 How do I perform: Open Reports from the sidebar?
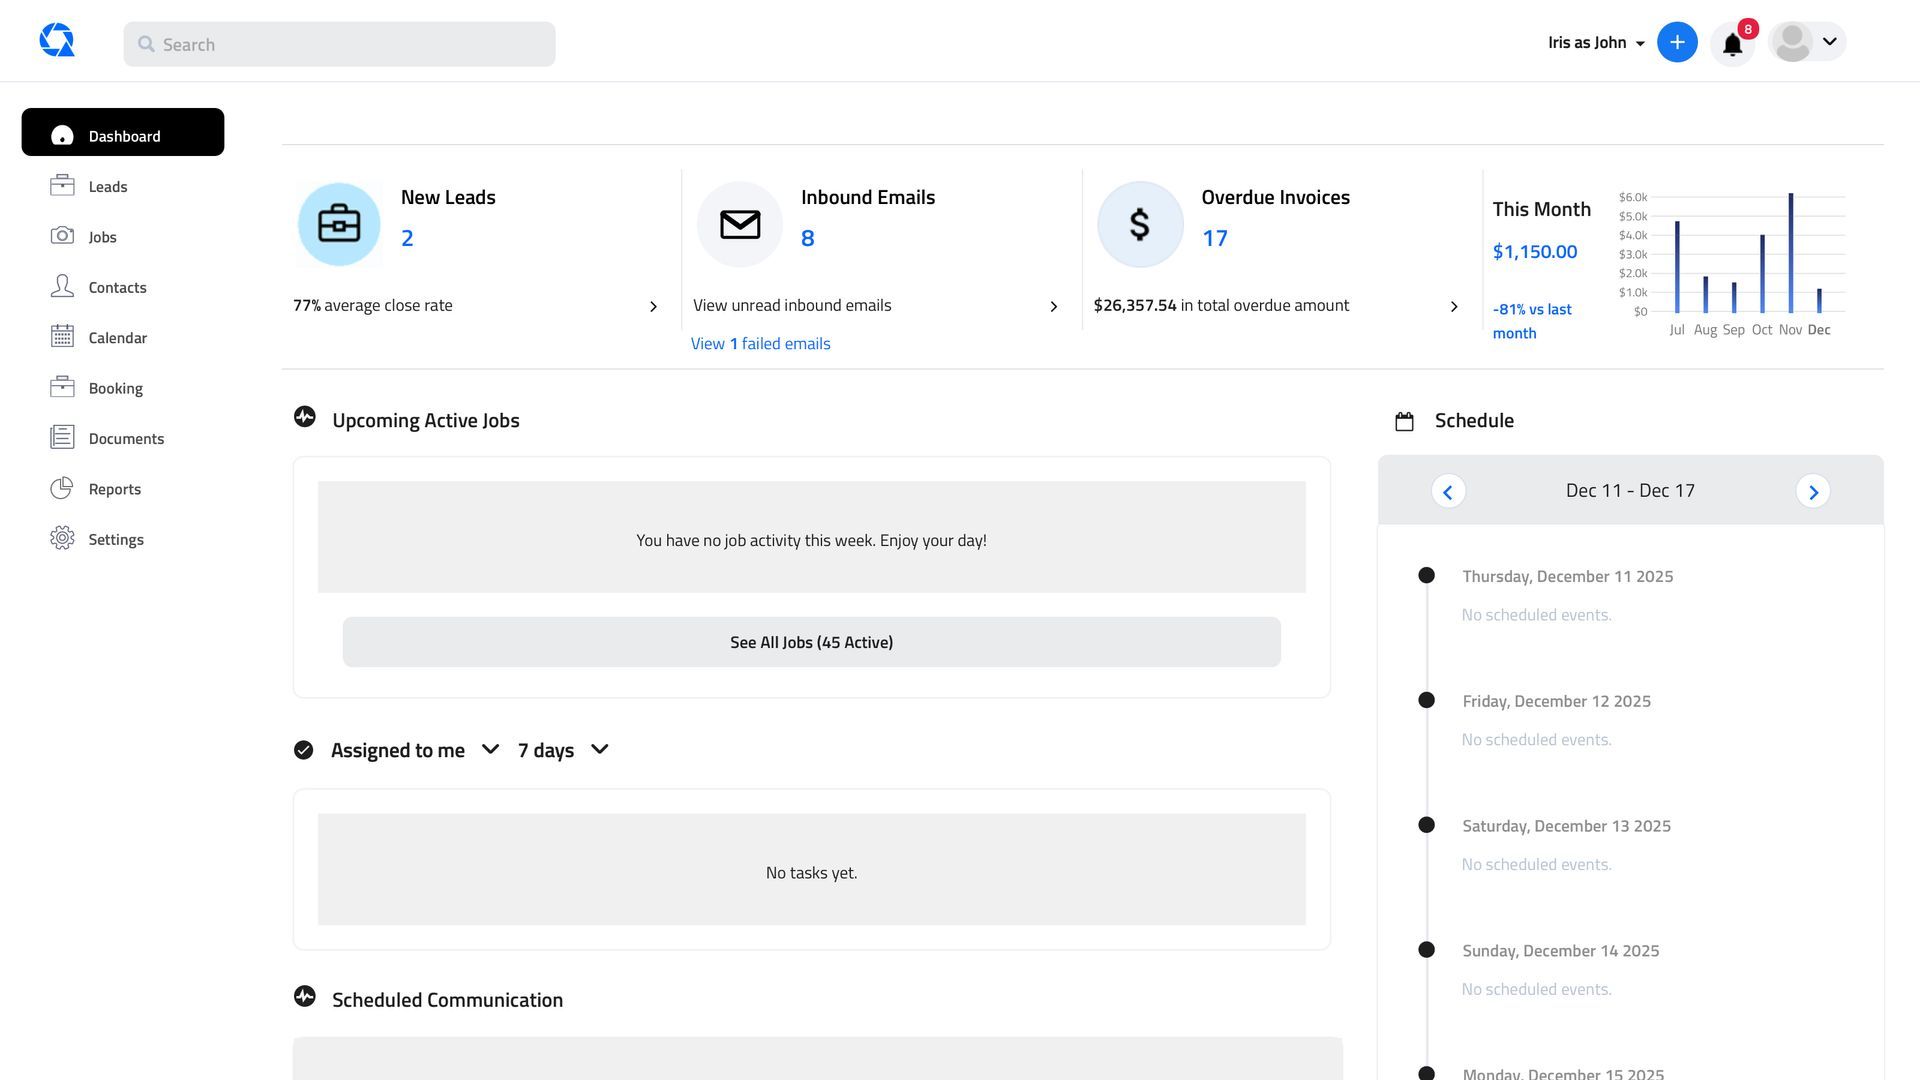[114, 488]
